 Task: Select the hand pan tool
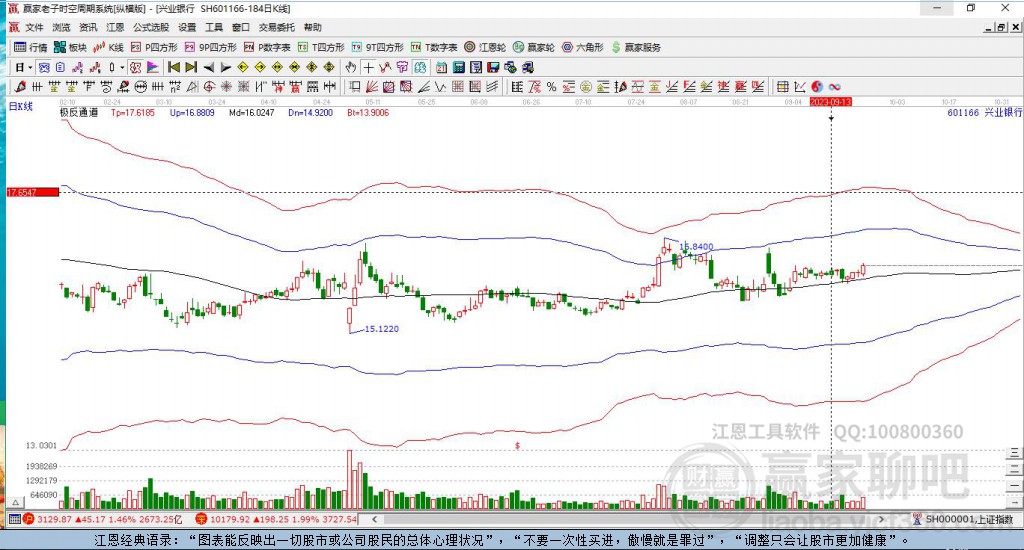pos(351,67)
